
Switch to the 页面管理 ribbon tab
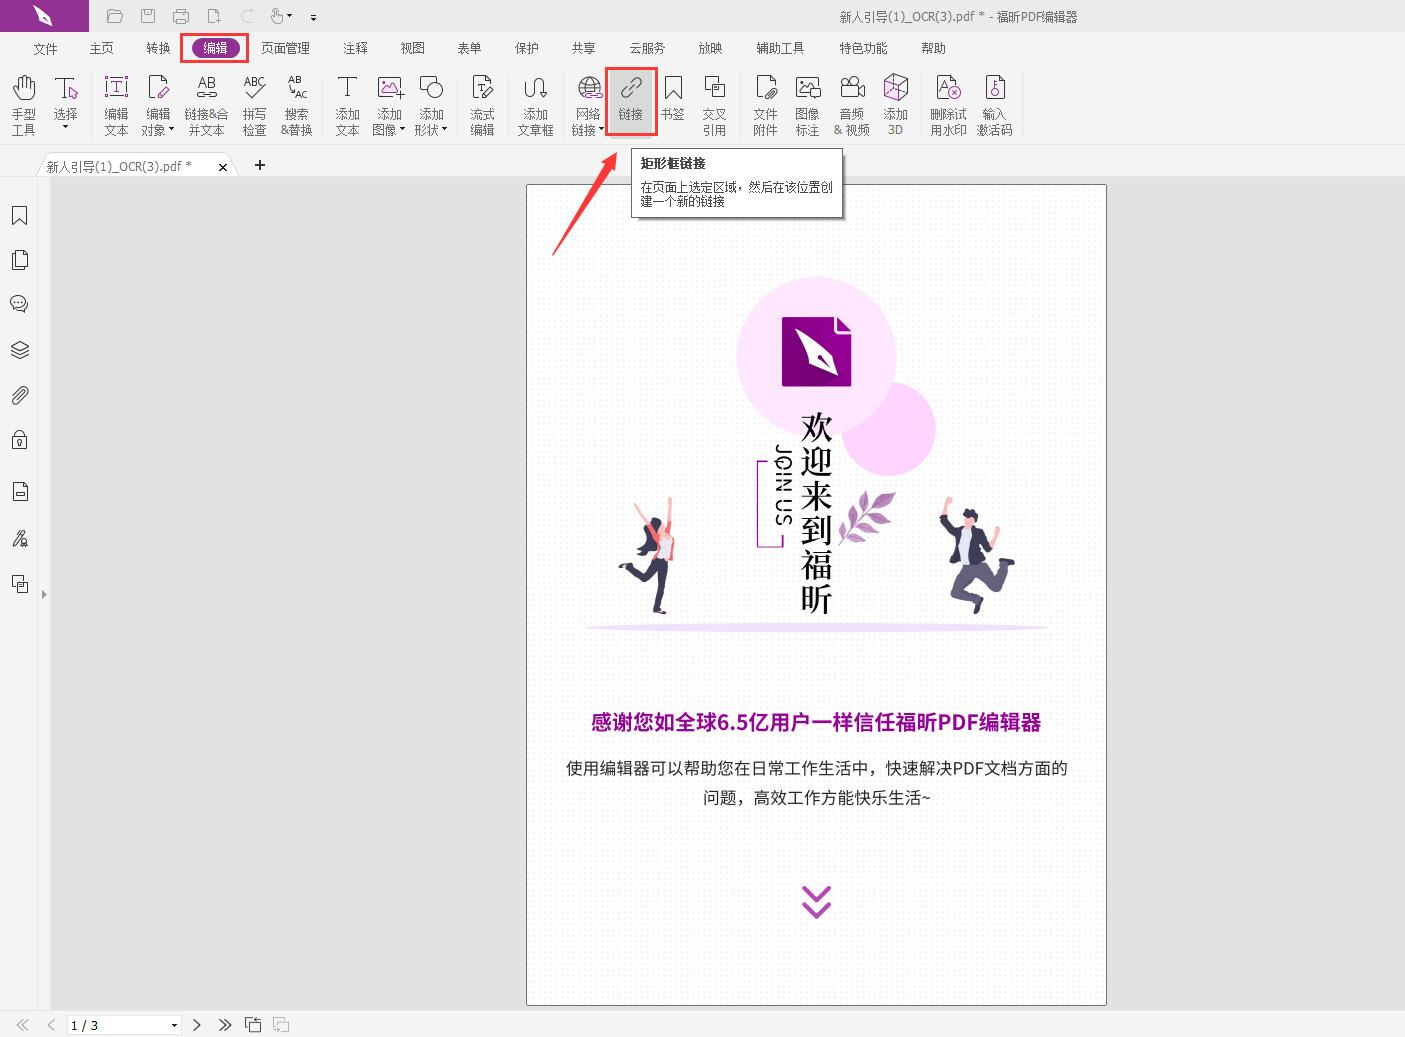coord(284,47)
